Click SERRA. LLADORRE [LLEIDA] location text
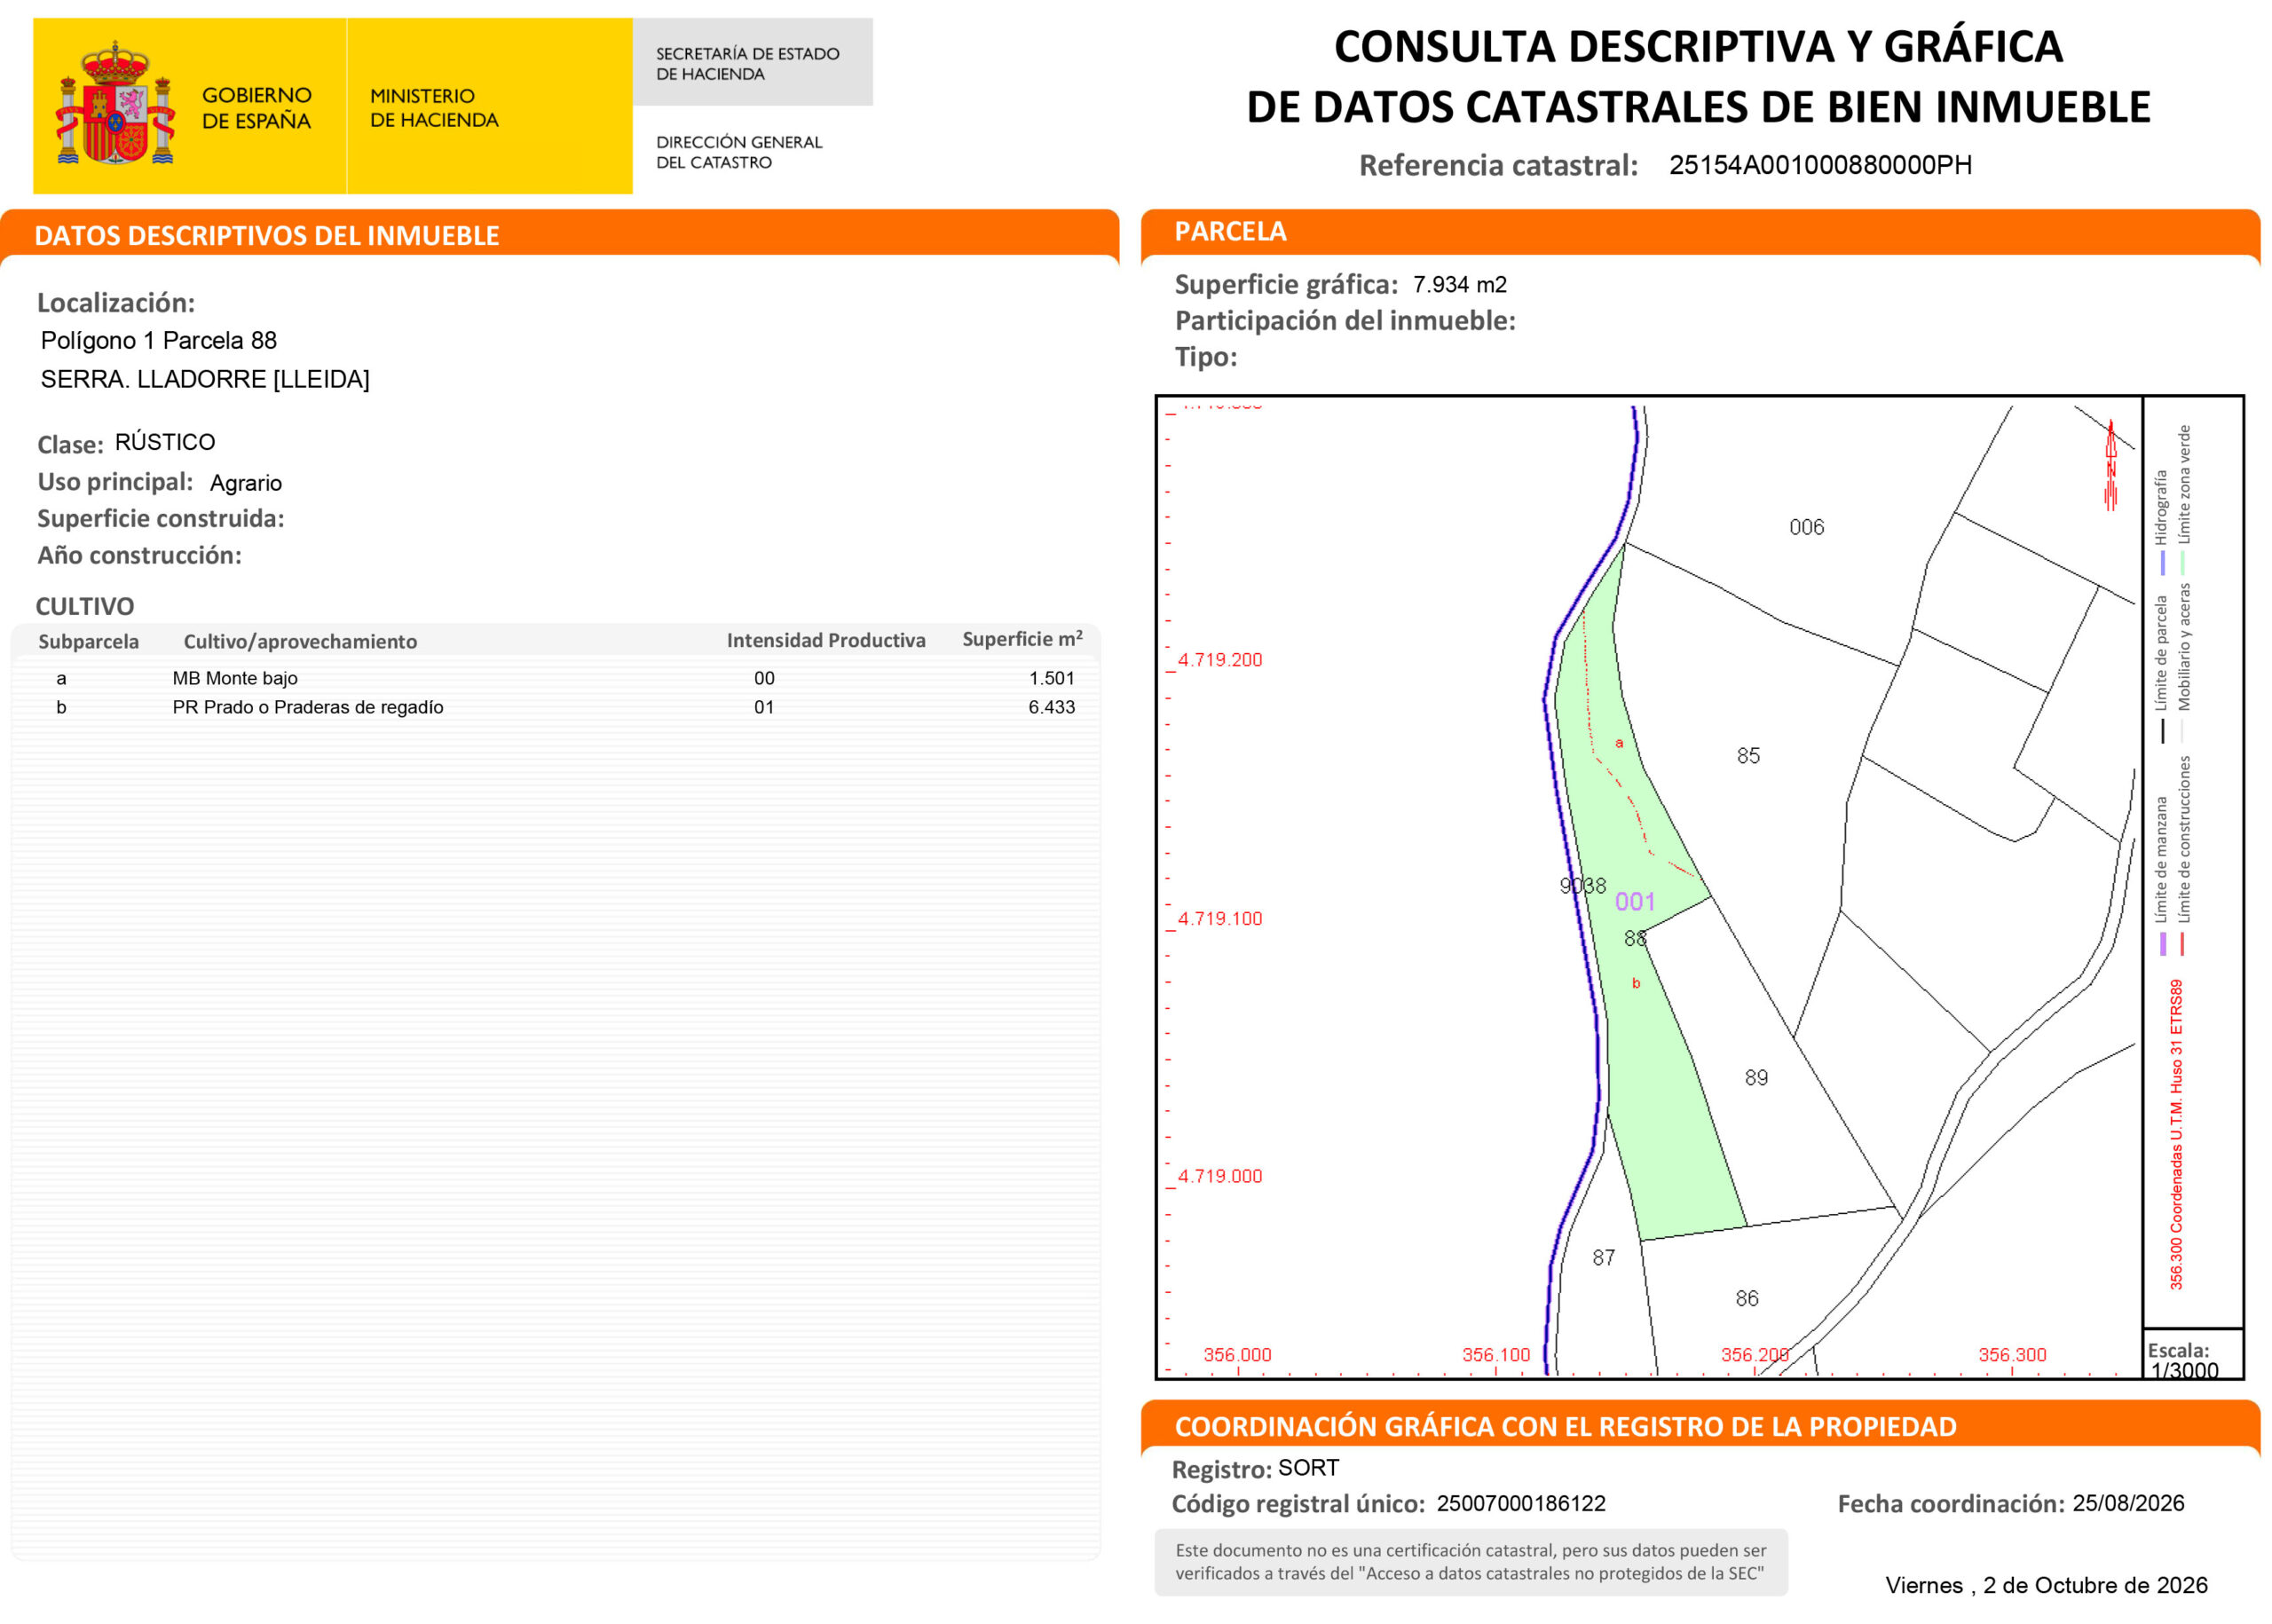The height and width of the screenshot is (1624, 2272). click(x=205, y=380)
